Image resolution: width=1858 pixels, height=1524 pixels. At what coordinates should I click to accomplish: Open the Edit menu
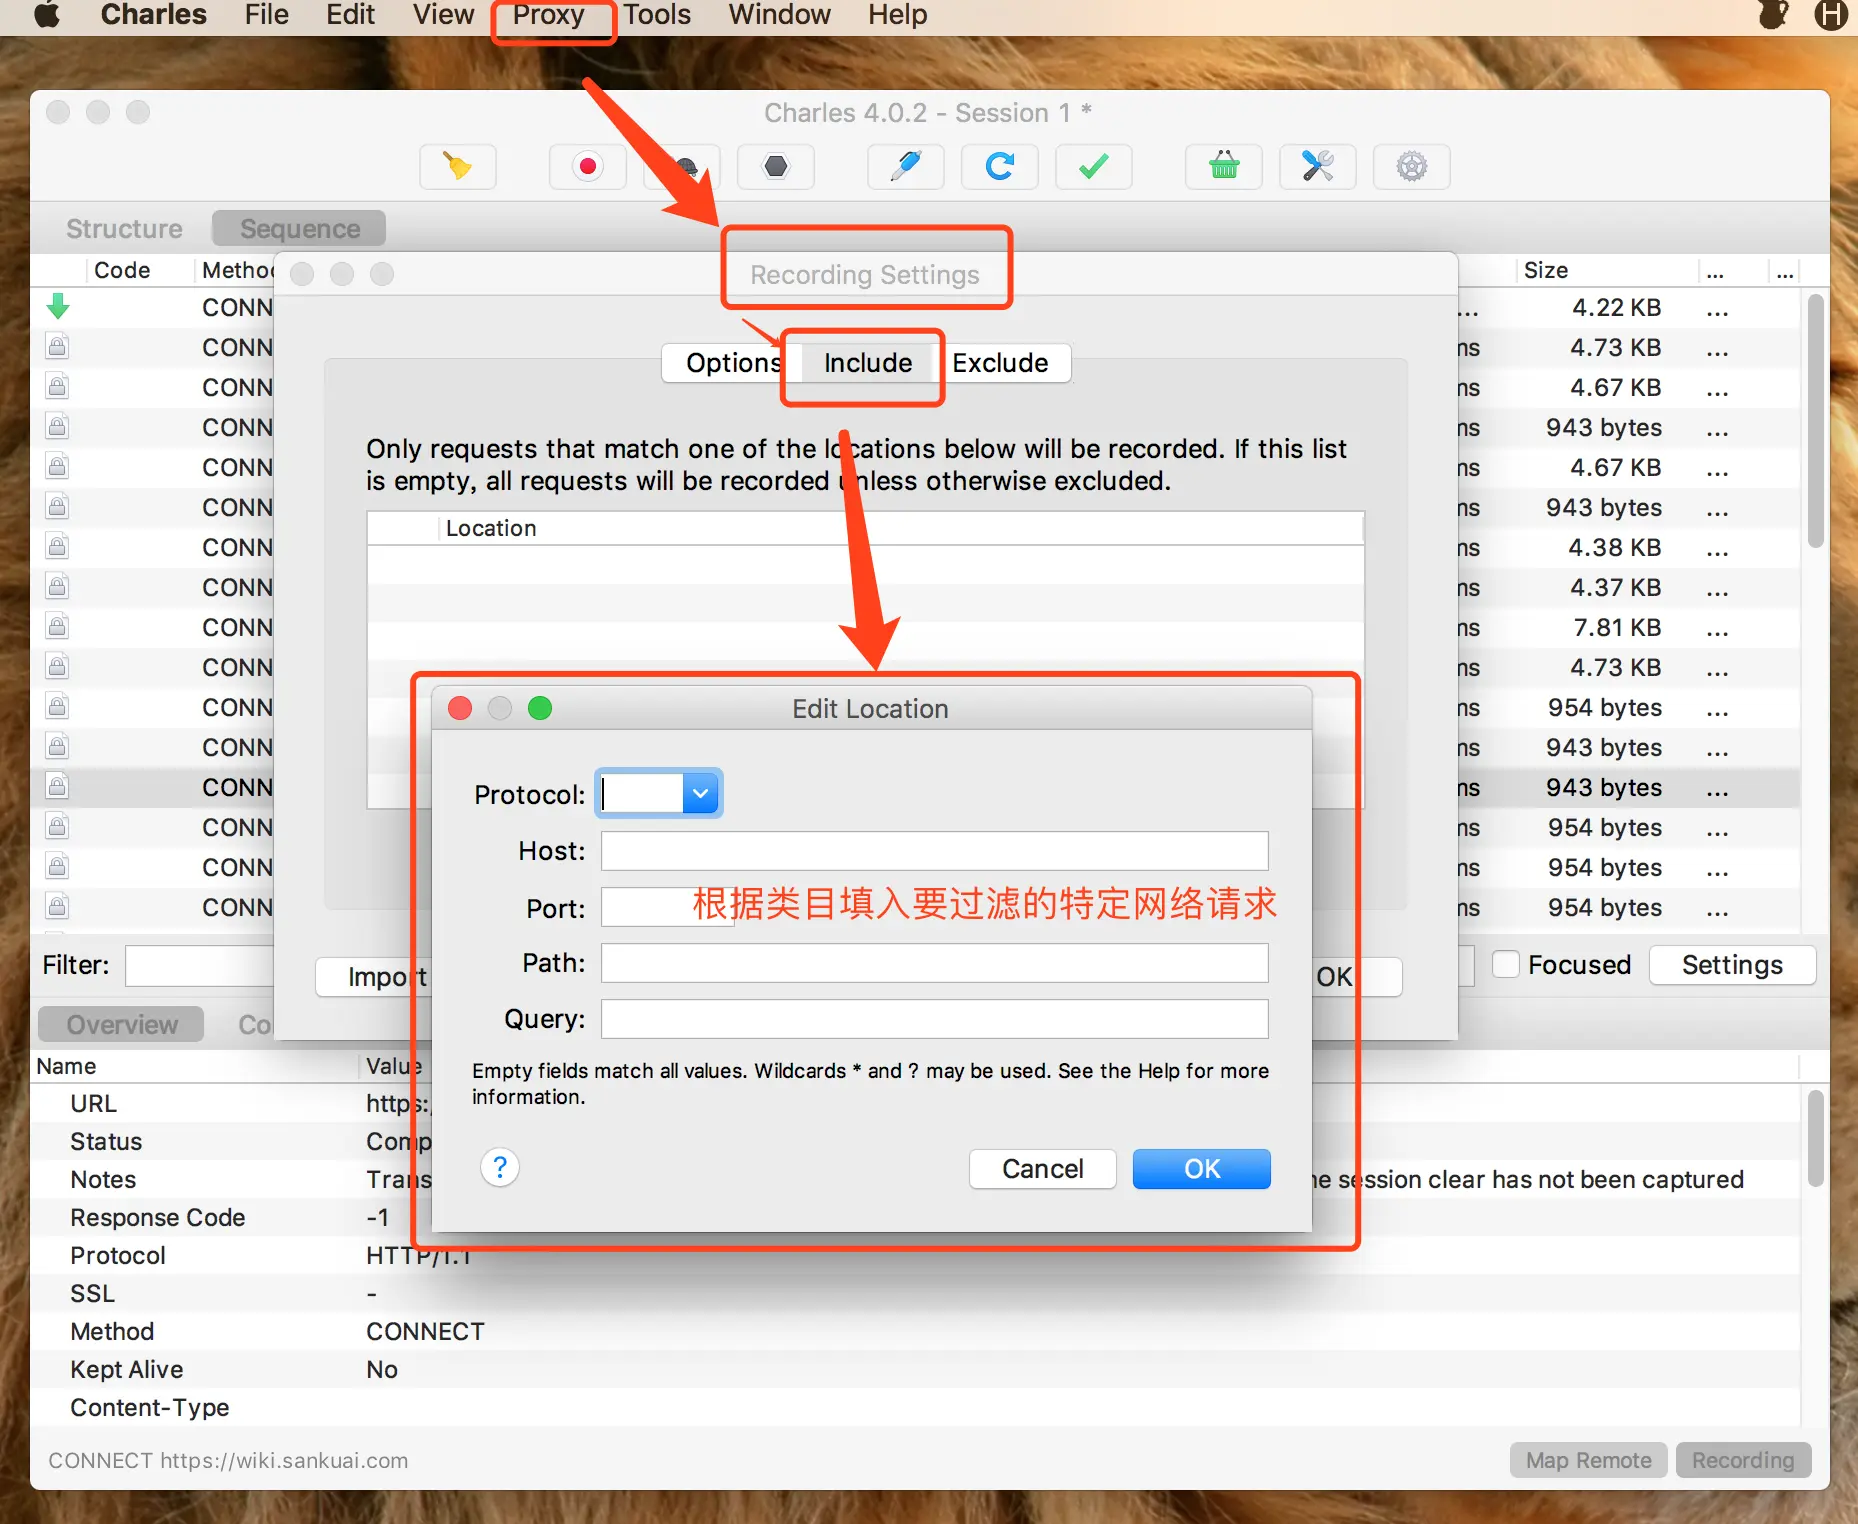(350, 15)
